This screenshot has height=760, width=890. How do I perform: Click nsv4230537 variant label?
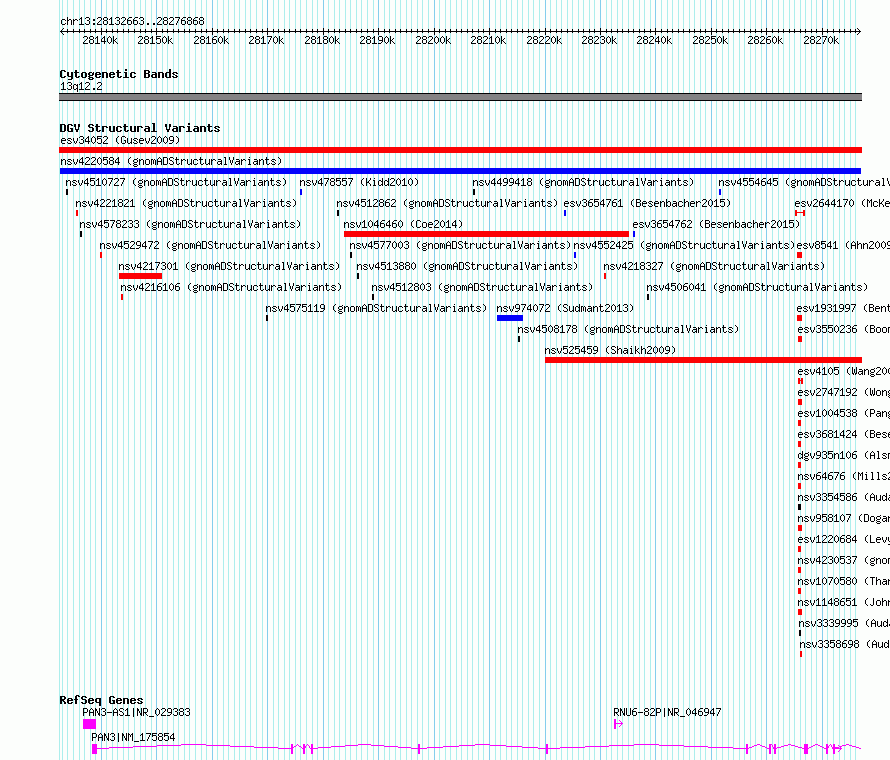click(843, 560)
